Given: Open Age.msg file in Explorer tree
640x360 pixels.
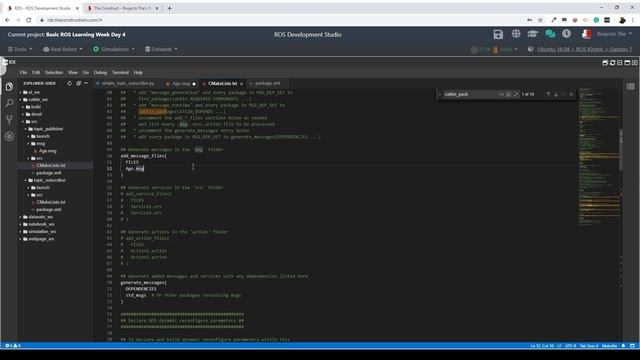Looking at the screenshot, I should (x=48, y=151).
